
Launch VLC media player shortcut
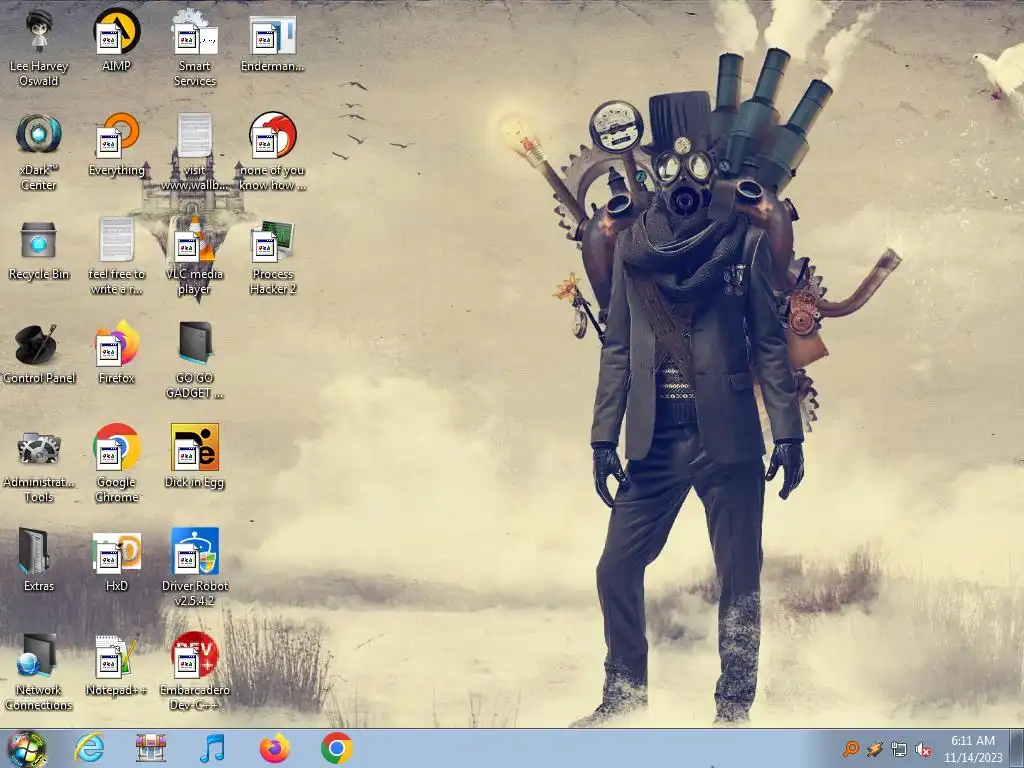(195, 255)
